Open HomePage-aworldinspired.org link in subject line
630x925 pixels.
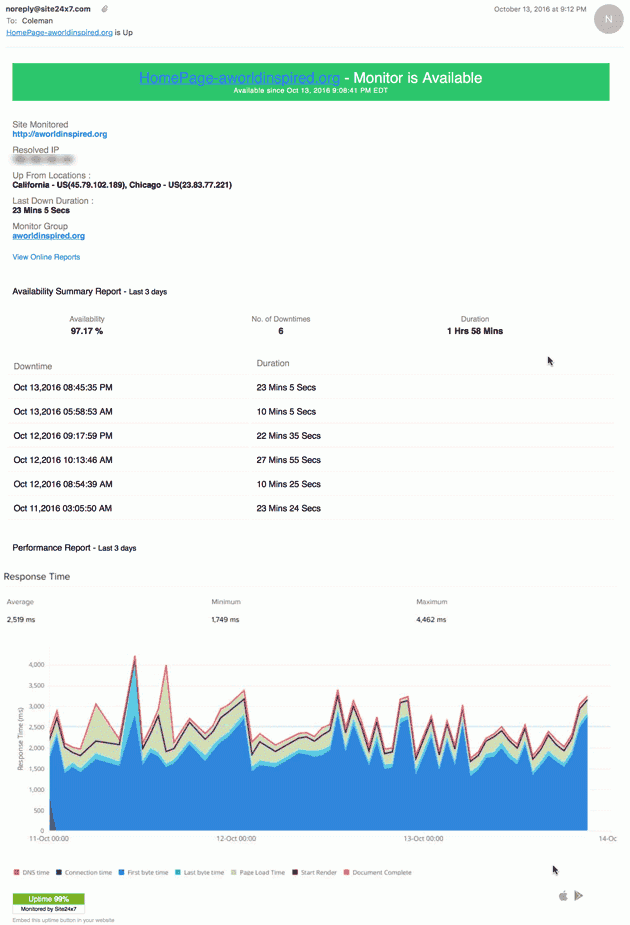point(59,32)
